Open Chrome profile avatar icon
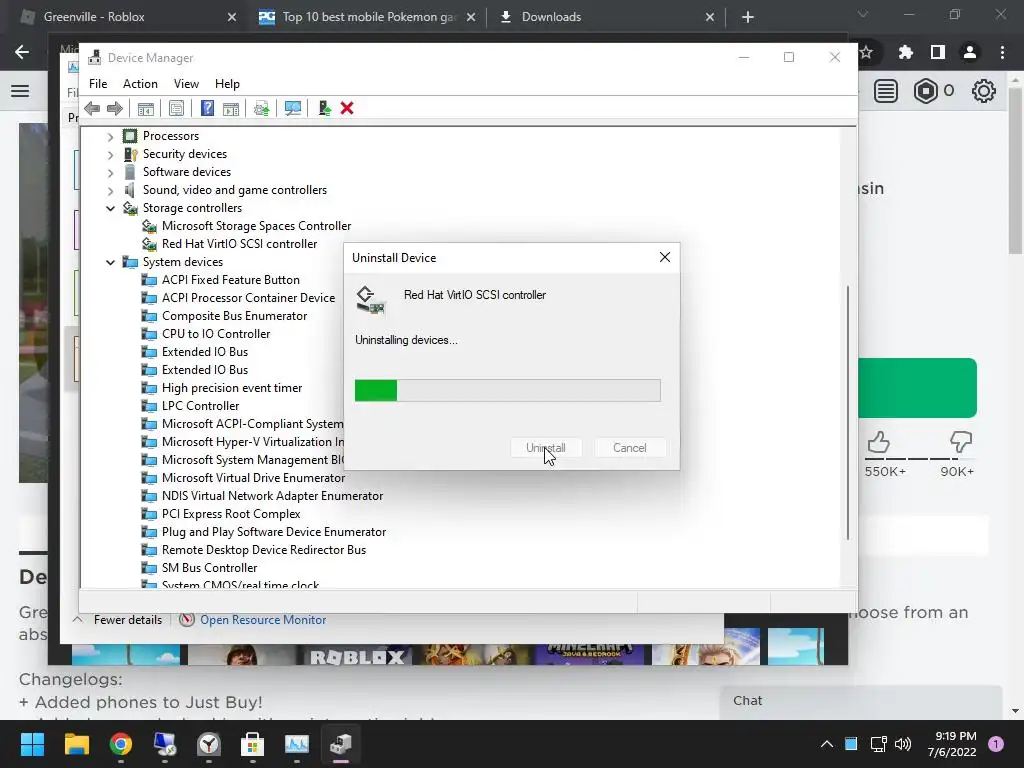Viewport: 1024px width, 768px height. pyautogui.click(x=970, y=52)
